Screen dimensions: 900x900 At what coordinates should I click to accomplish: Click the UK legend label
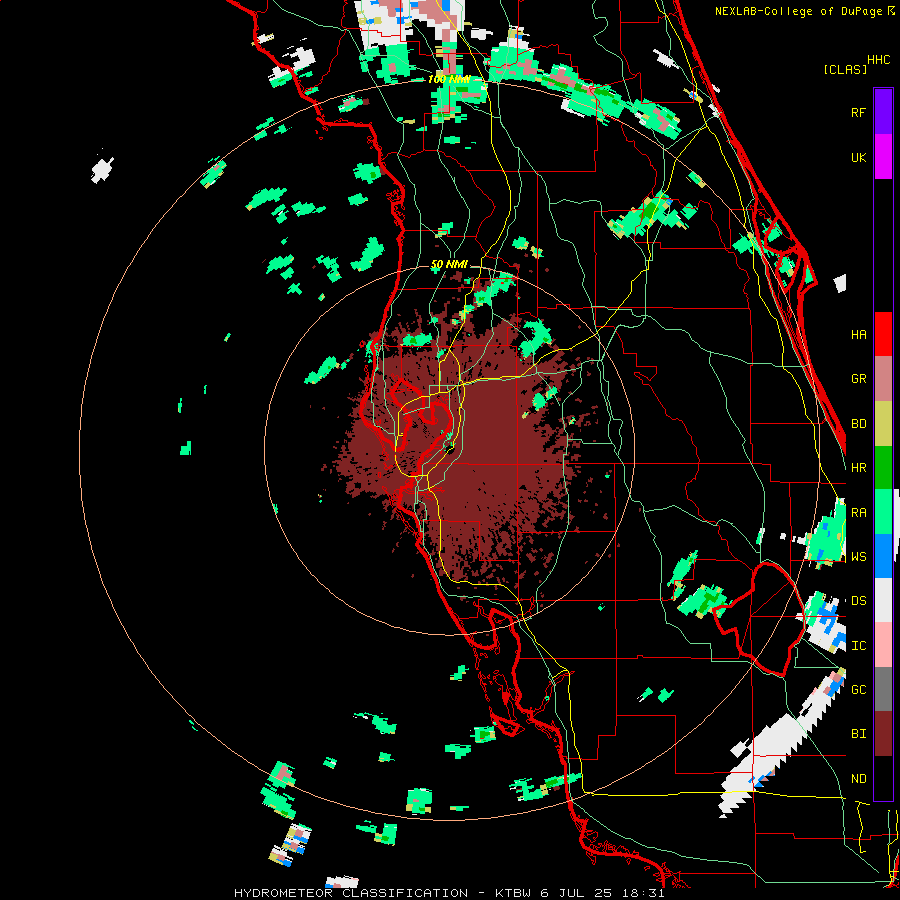click(858, 157)
